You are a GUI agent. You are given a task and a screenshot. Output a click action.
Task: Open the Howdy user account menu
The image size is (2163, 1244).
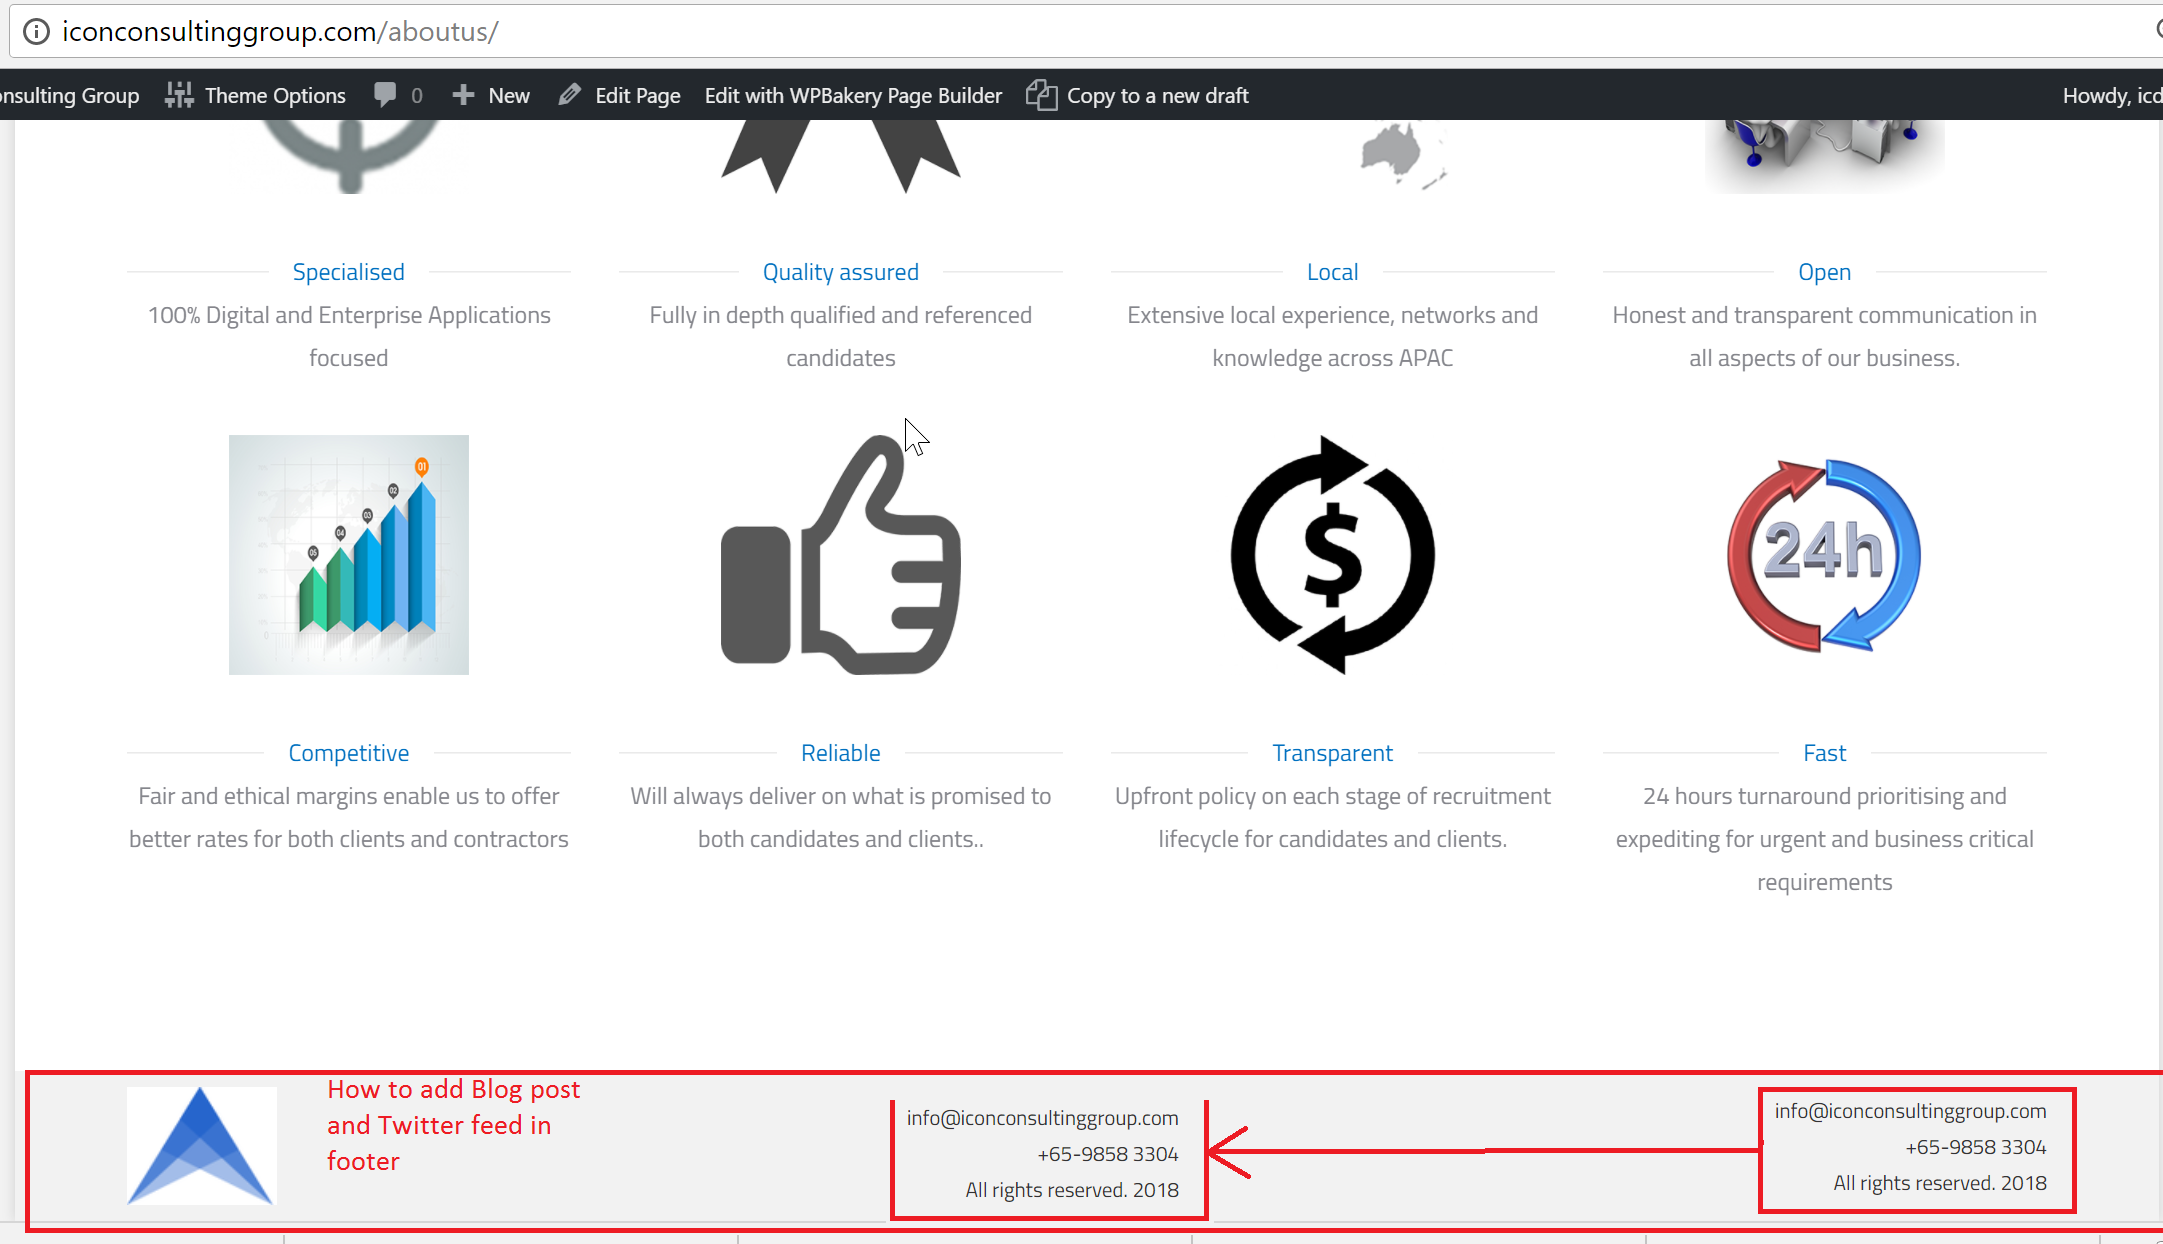[2112, 95]
